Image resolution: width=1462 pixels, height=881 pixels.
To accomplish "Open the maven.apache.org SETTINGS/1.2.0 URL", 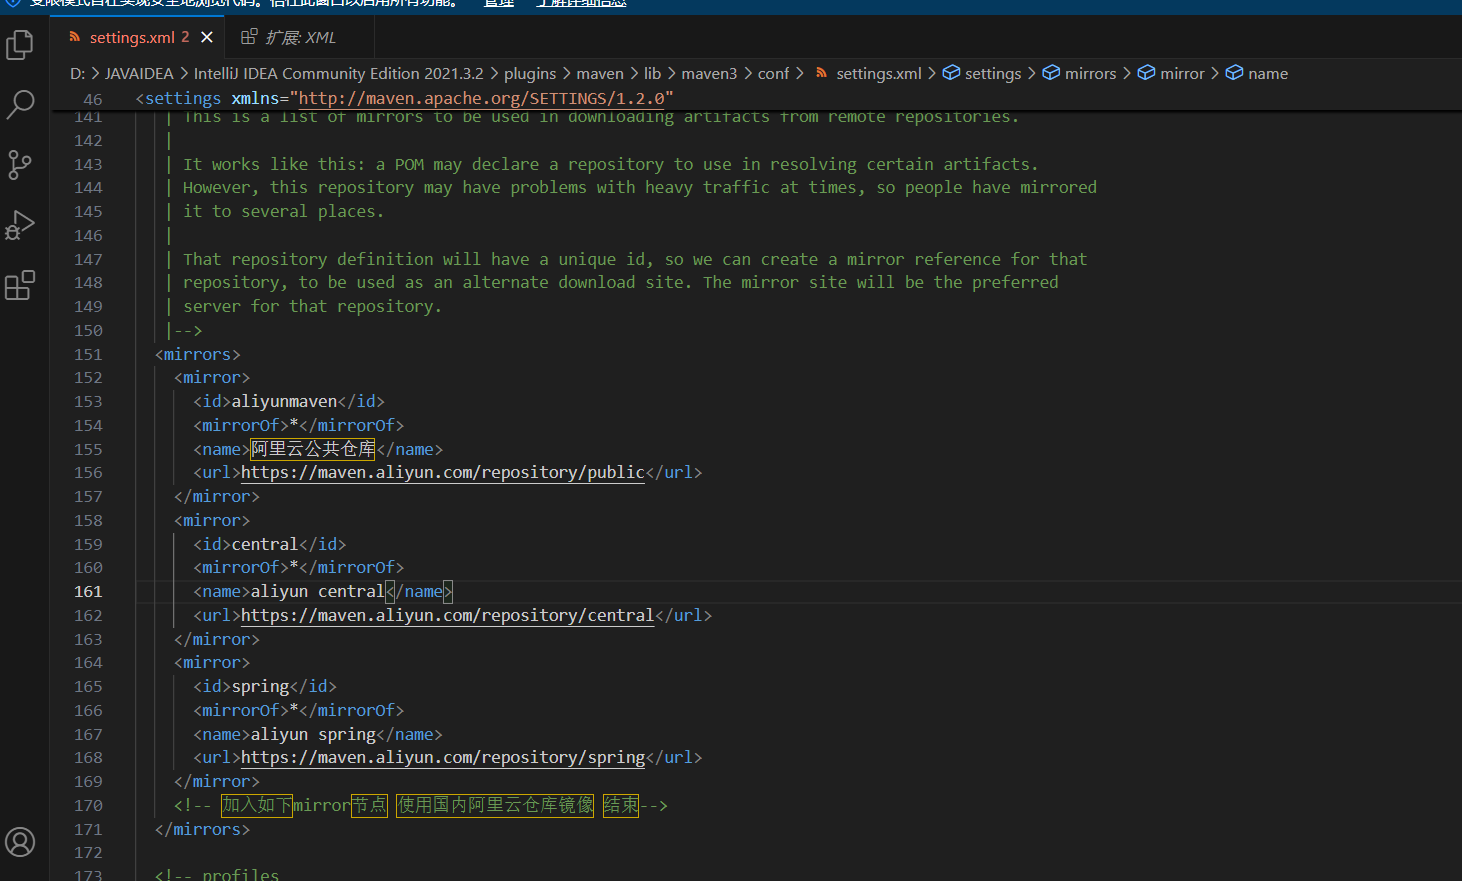I will click(482, 98).
